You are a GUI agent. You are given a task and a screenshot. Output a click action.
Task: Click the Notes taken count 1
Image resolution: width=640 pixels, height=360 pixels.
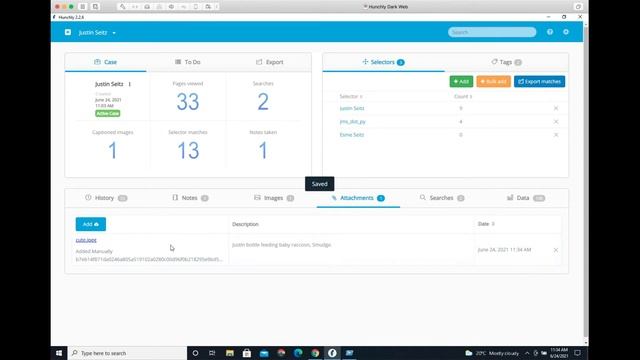[x=263, y=151]
